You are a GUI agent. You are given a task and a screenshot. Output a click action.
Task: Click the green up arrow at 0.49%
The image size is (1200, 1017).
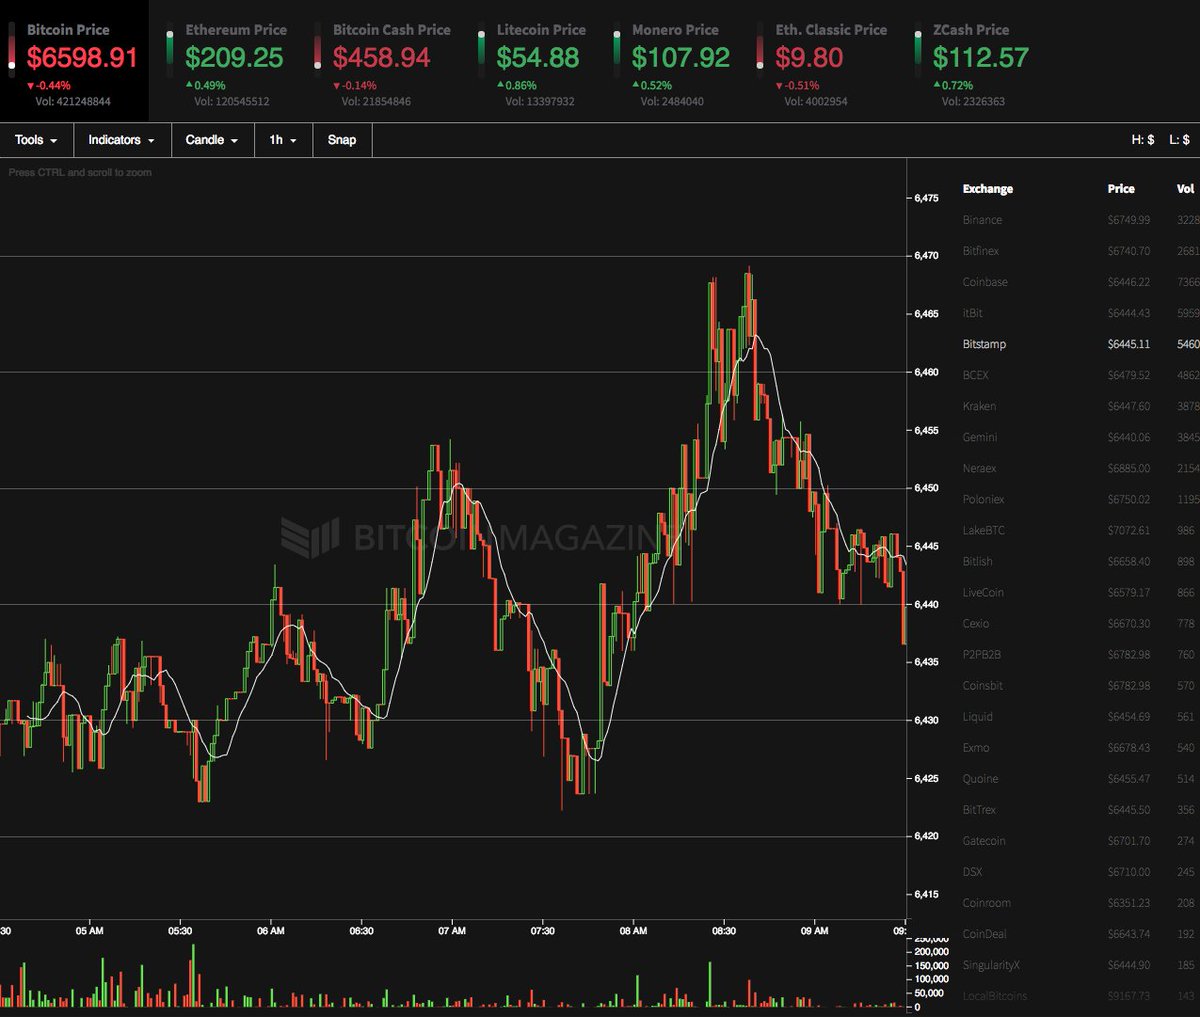(x=189, y=86)
